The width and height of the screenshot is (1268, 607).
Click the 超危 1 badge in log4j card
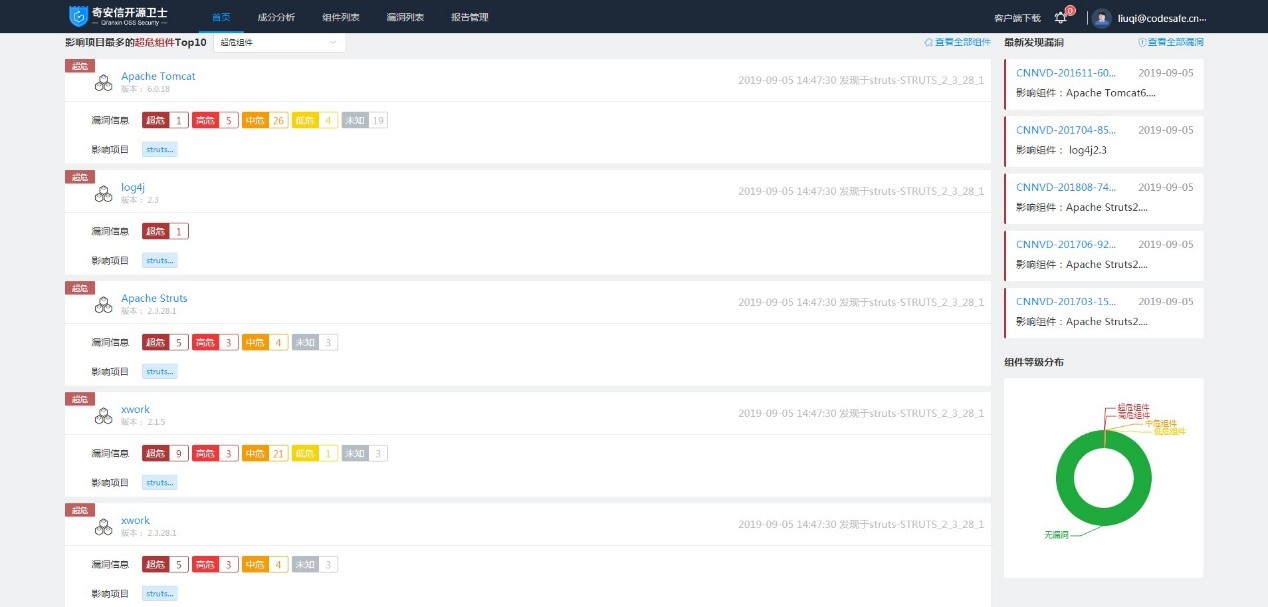pyautogui.click(x=165, y=231)
